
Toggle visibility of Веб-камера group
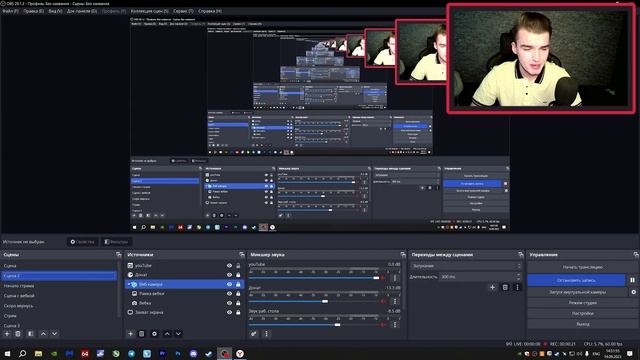pyautogui.click(x=229, y=284)
